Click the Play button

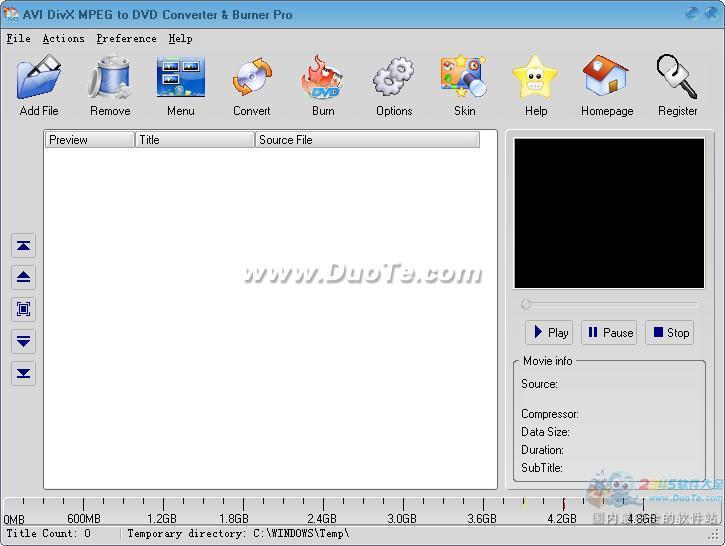click(549, 332)
